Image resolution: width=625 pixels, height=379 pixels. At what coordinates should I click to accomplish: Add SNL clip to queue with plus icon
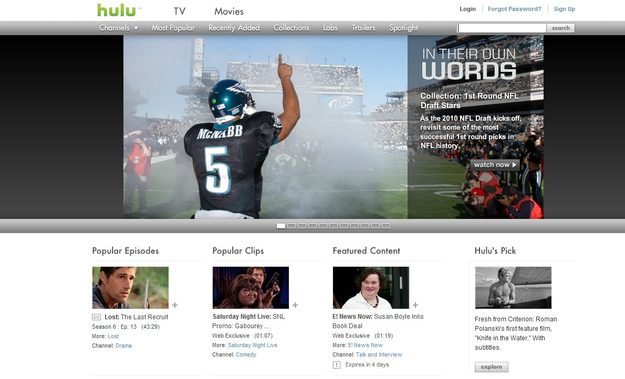click(x=295, y=305)
